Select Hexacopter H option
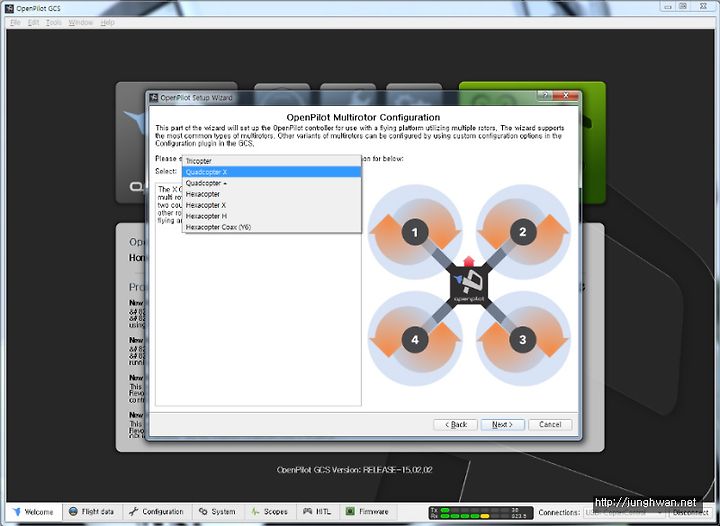 pyautogui.click(x=272, y=216)
